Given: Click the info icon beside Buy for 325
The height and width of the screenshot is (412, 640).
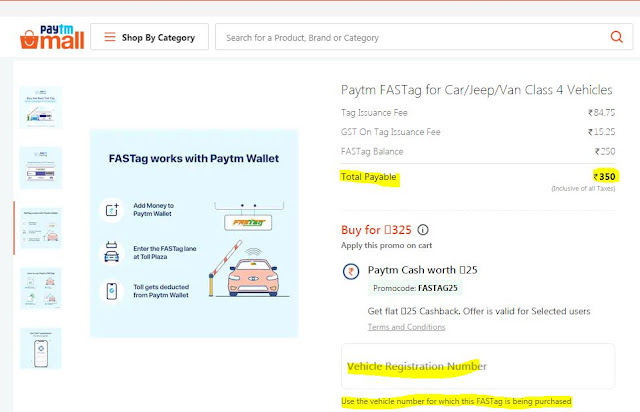Looking at the screenshot, I should (x=423, y=230).
